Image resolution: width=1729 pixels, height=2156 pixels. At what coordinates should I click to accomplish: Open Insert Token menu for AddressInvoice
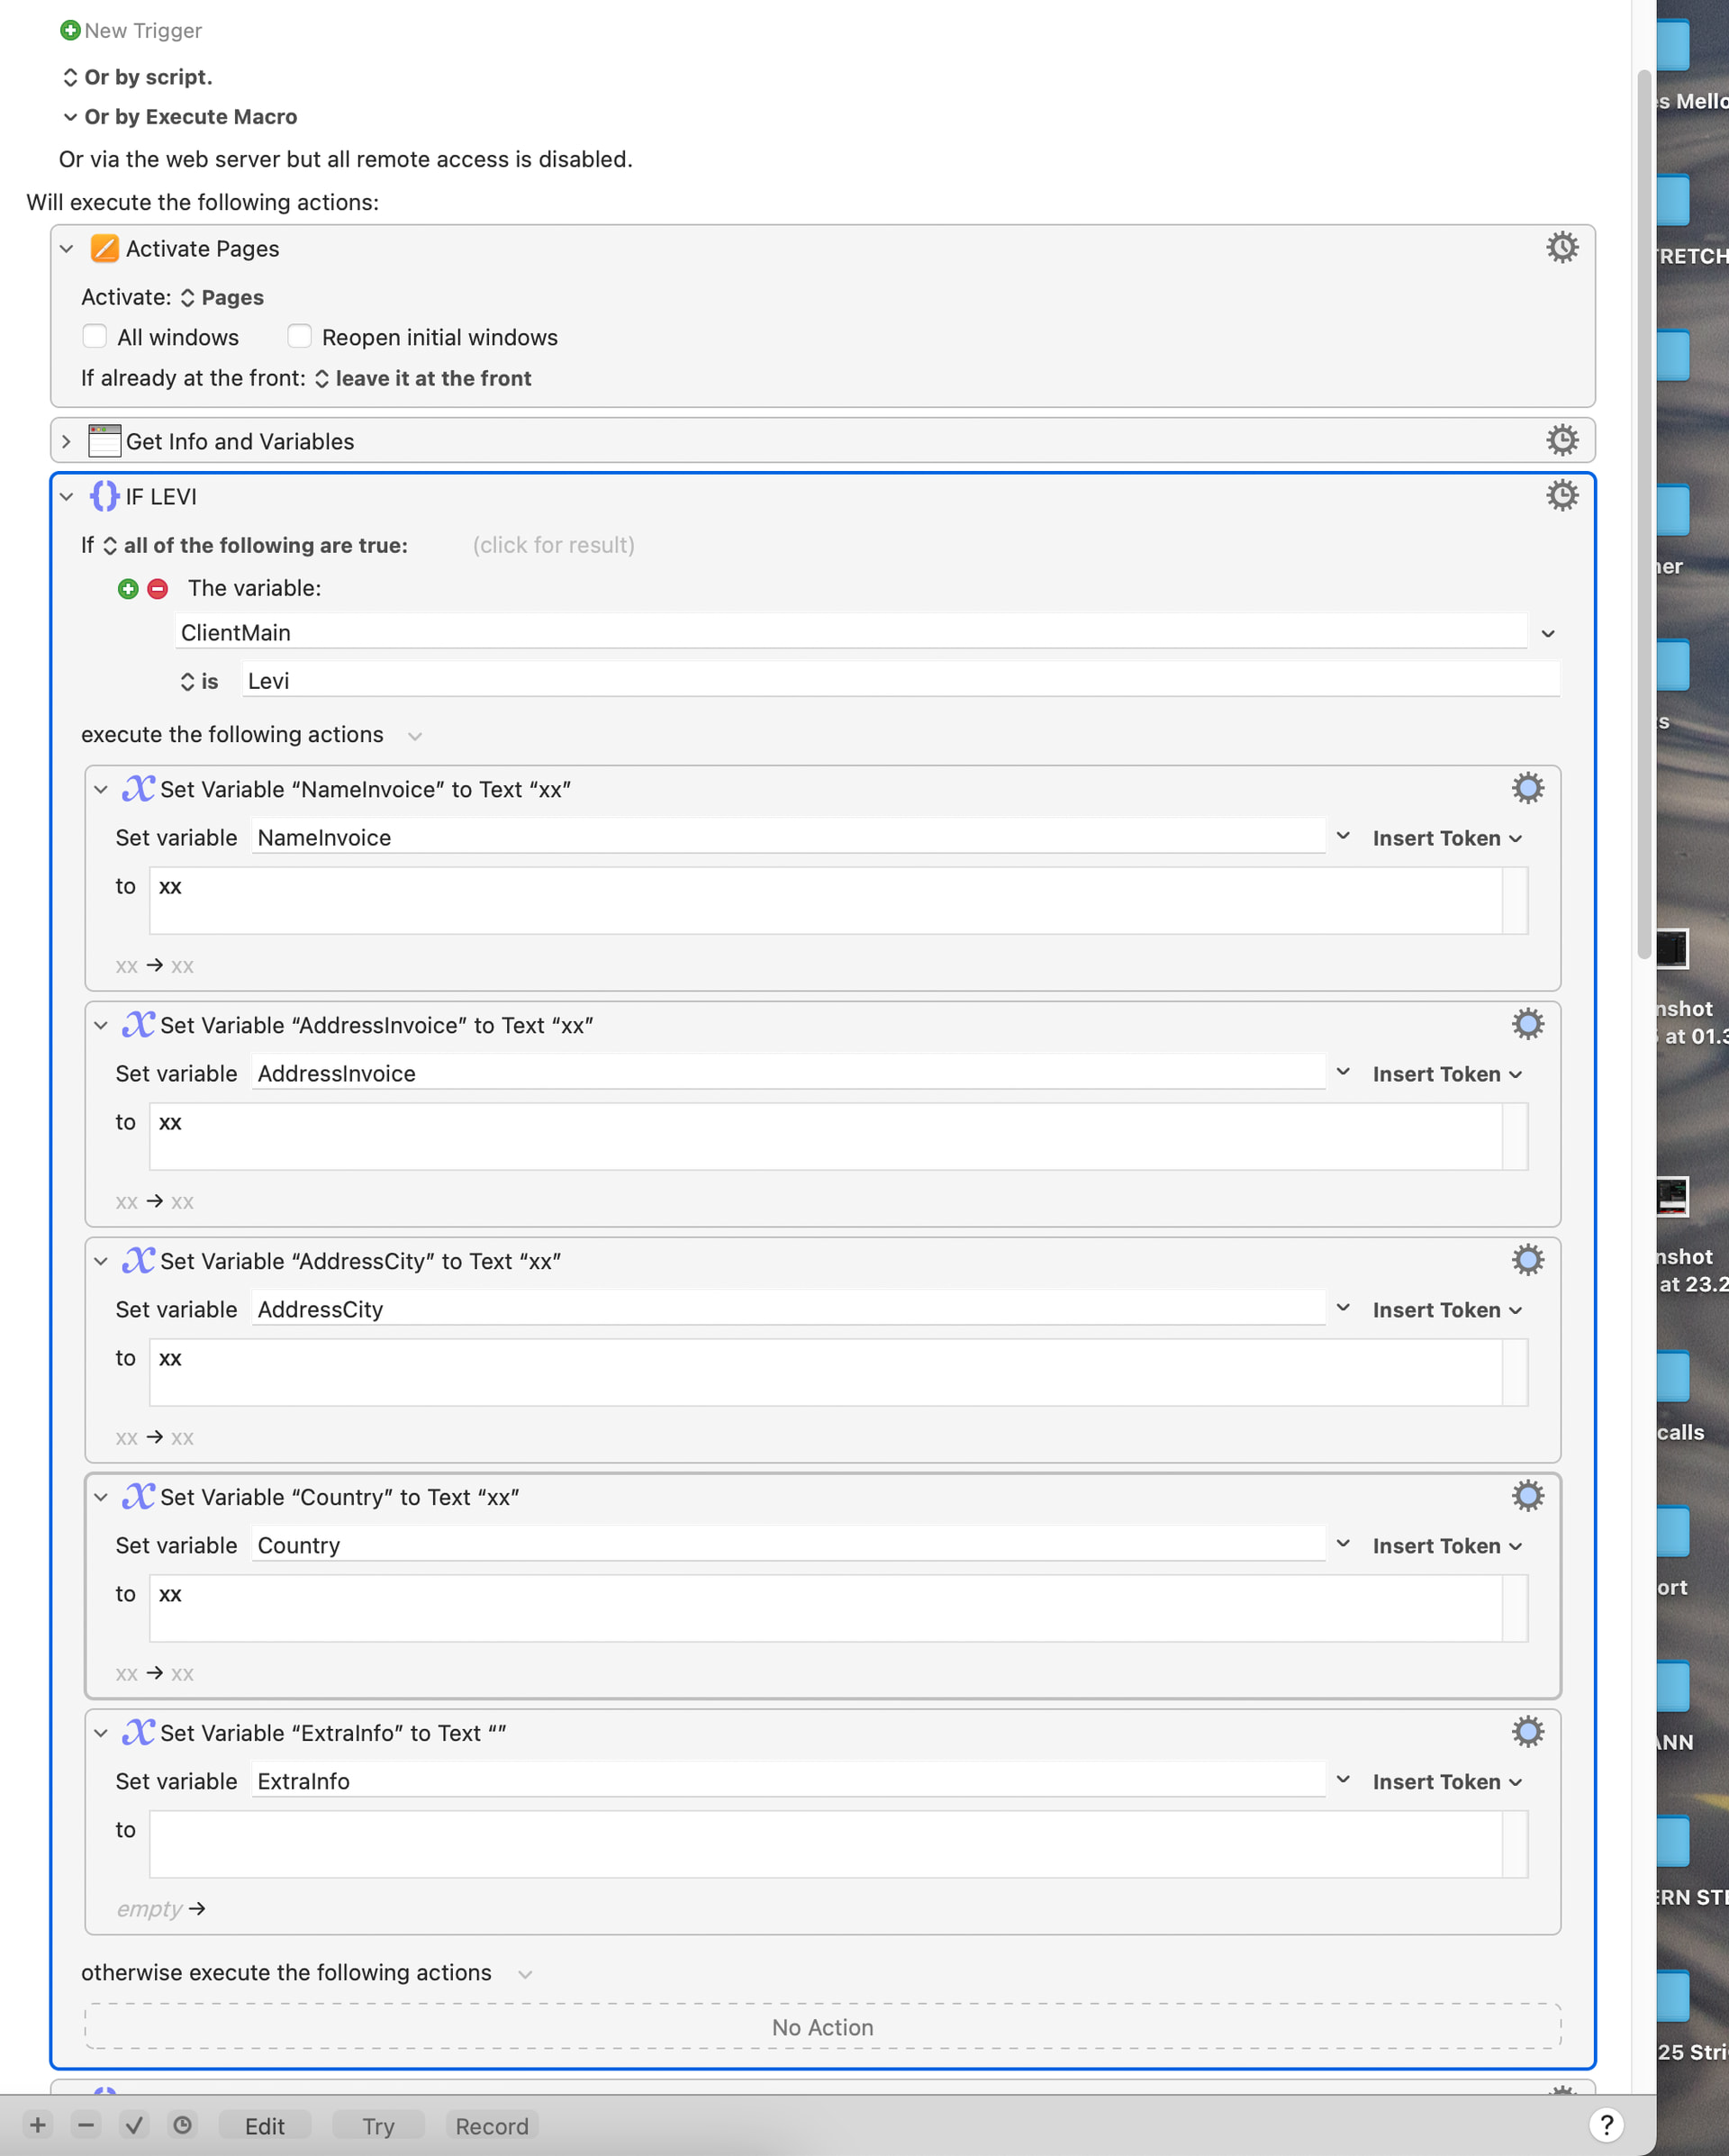tap(1446, 1074)
